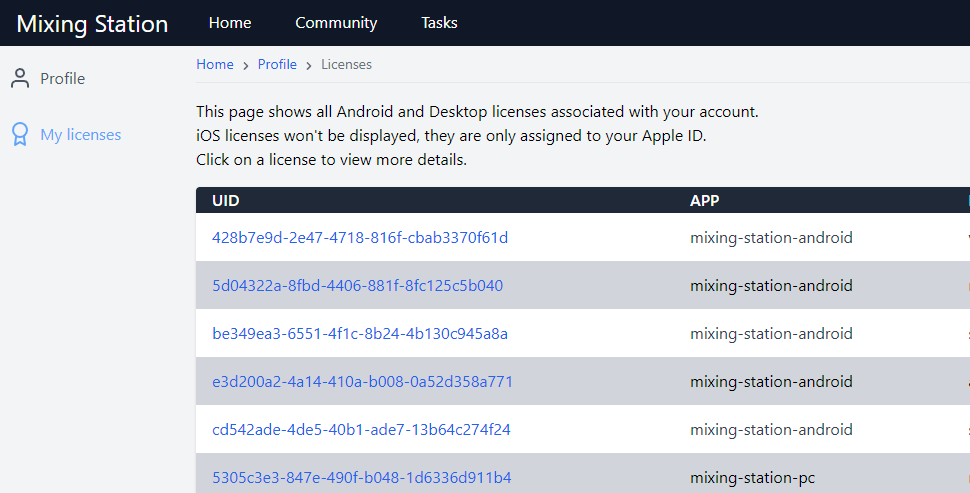Open the Community navigation item
This screenshot has height=493, width=970.
336,23
